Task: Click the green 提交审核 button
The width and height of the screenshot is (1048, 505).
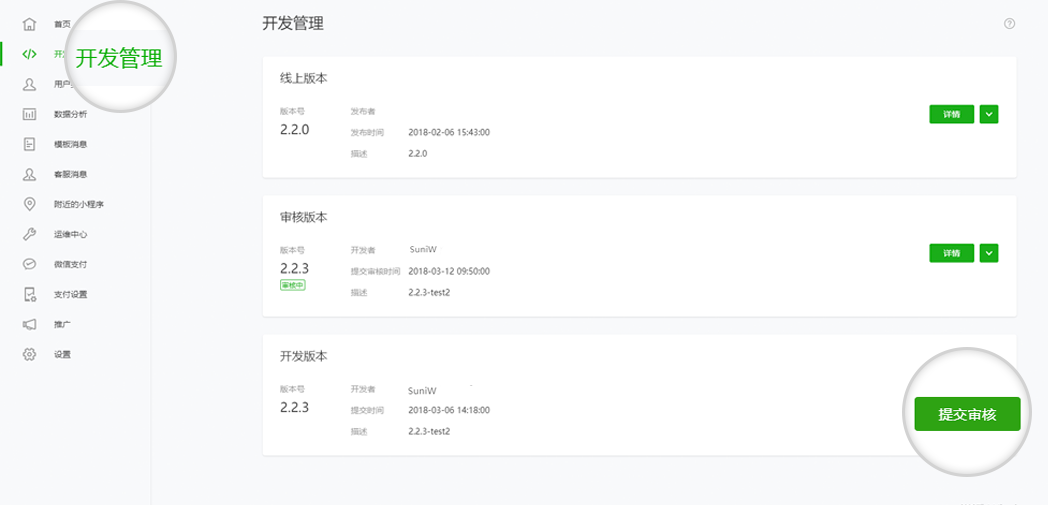Action: (967, 414)
